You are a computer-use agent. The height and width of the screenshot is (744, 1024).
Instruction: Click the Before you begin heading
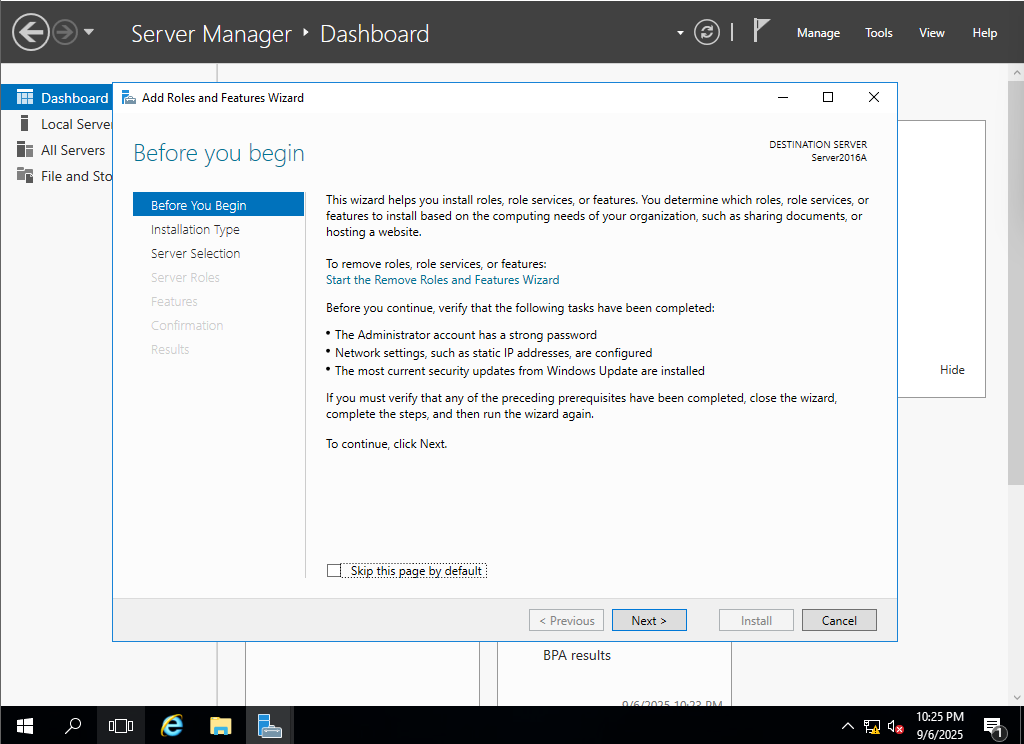click(x=219, y=153)
